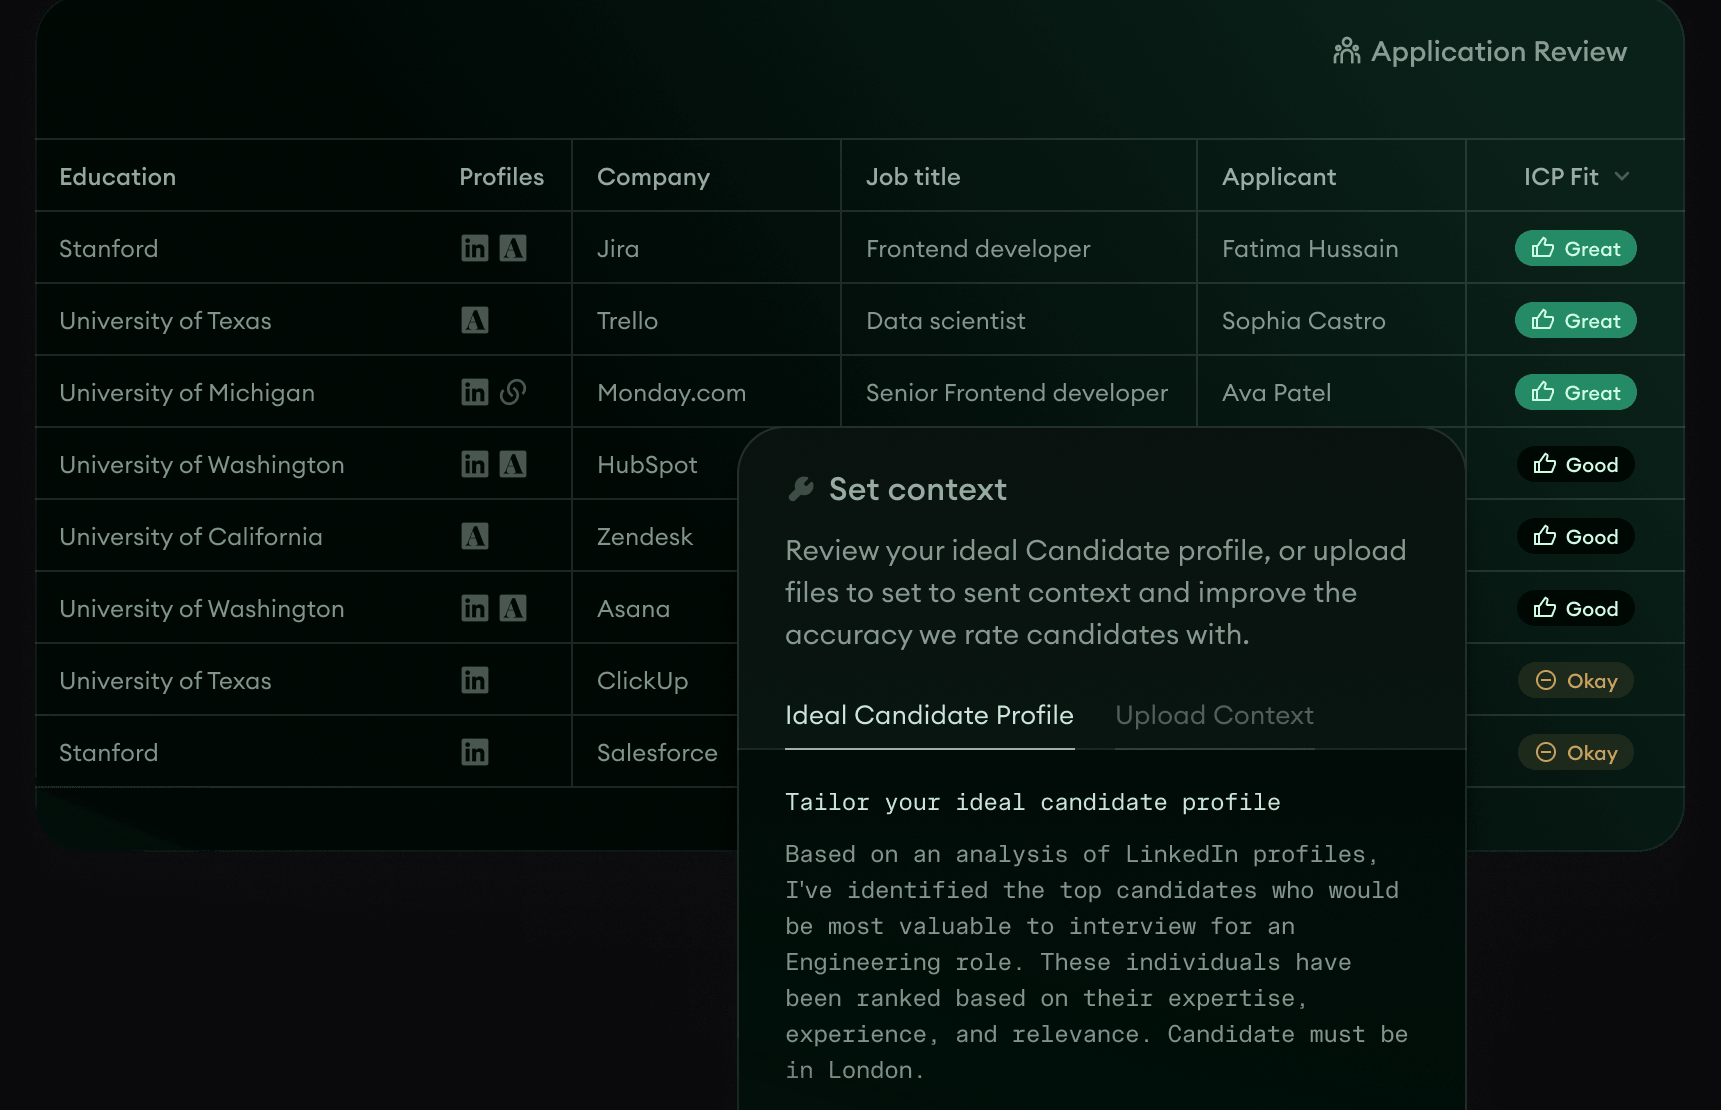Click the Education column header
The height and width of the screenshot is (1110, 1721).
point(117,177)
